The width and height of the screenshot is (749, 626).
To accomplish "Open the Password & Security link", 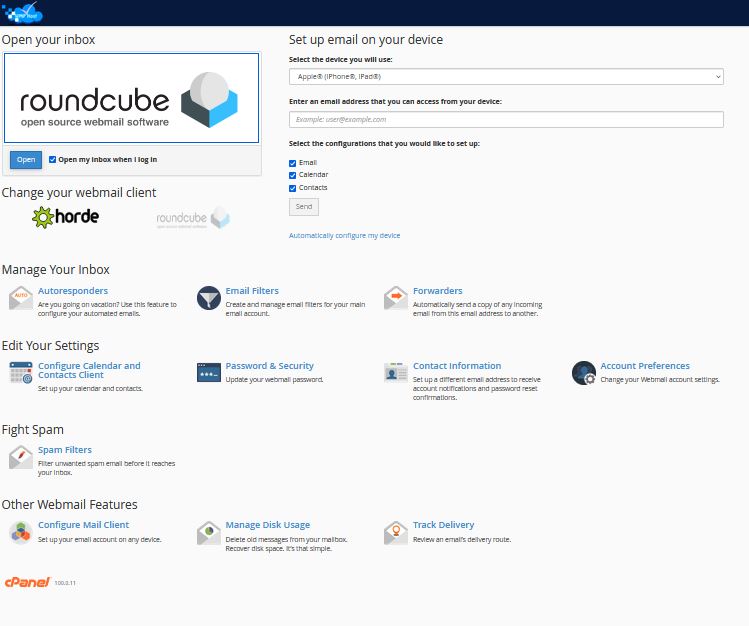I will 269,366.
